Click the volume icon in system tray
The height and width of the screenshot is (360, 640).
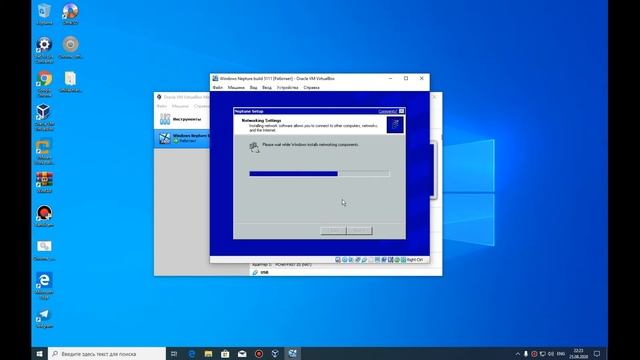tap(551, 353)
